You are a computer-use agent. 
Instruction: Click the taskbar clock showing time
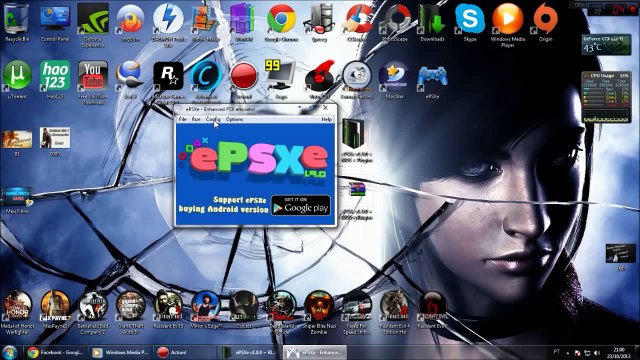(x=619, y=353)
